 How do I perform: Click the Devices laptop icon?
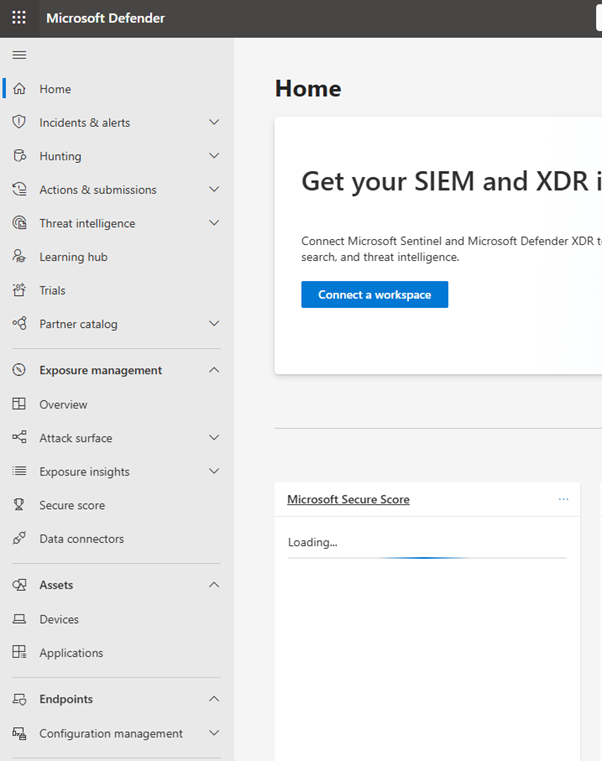[19, 619]
